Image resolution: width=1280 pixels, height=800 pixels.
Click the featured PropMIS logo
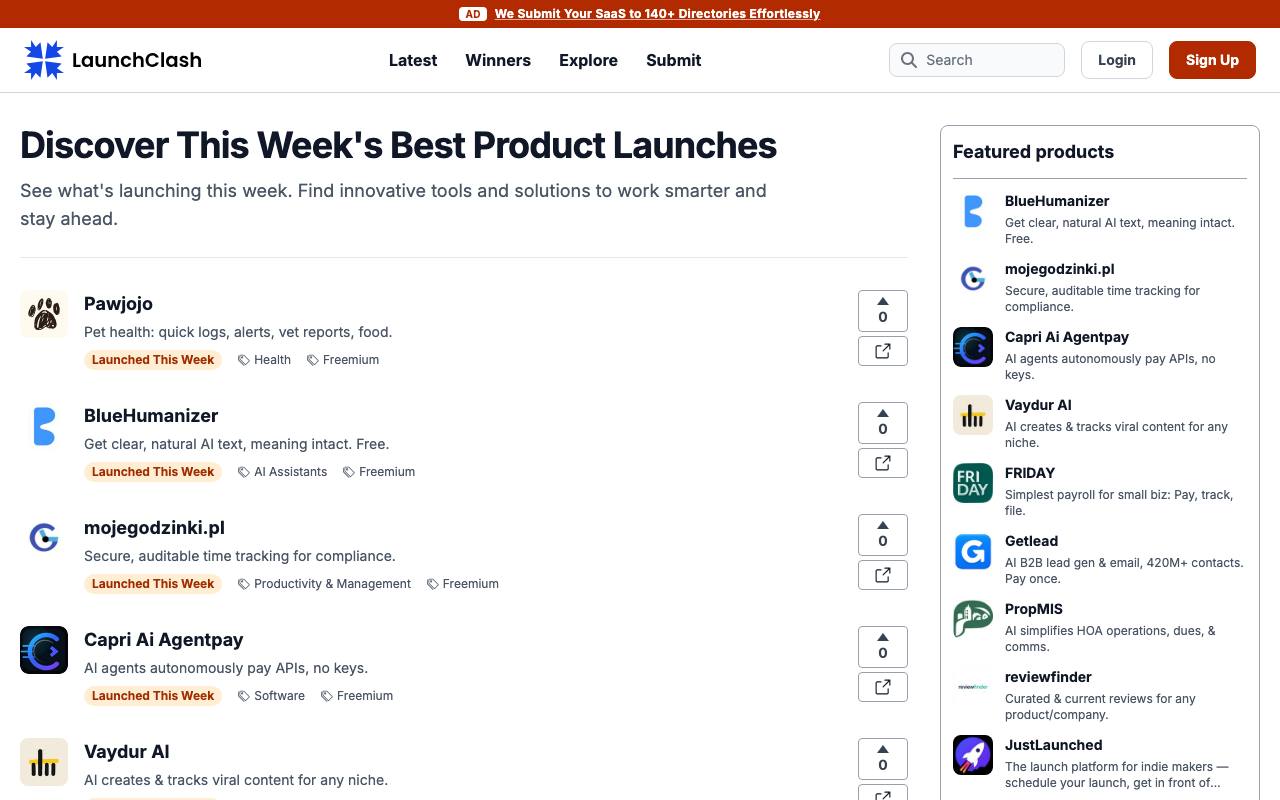click(973, 619)
